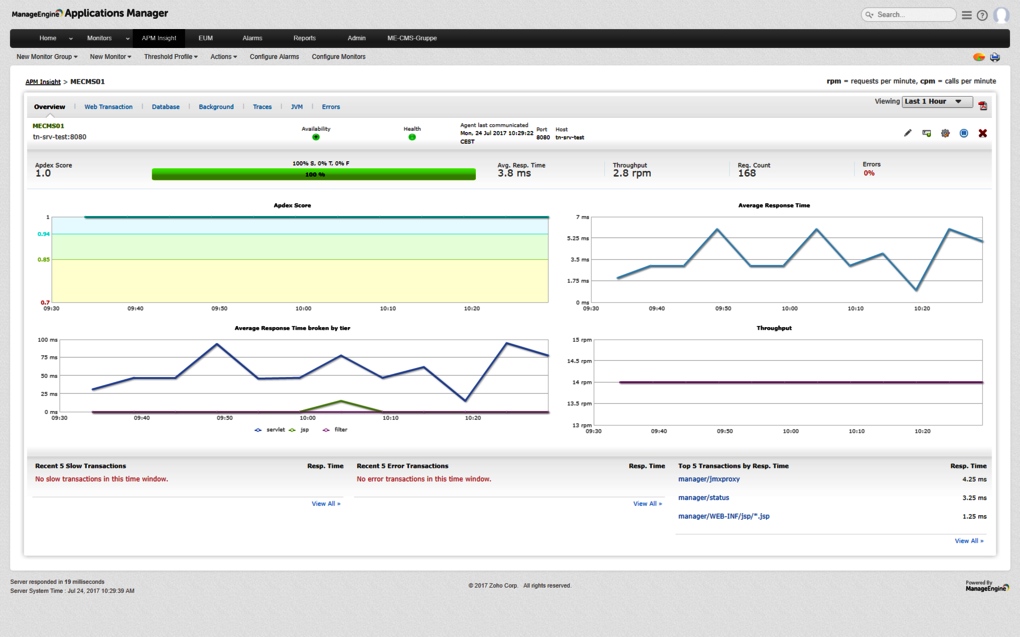This screenshot has height=637, width=1020.
Task: Click the help question mark icon
Action: pyautogui.click(x=982, y=15)
